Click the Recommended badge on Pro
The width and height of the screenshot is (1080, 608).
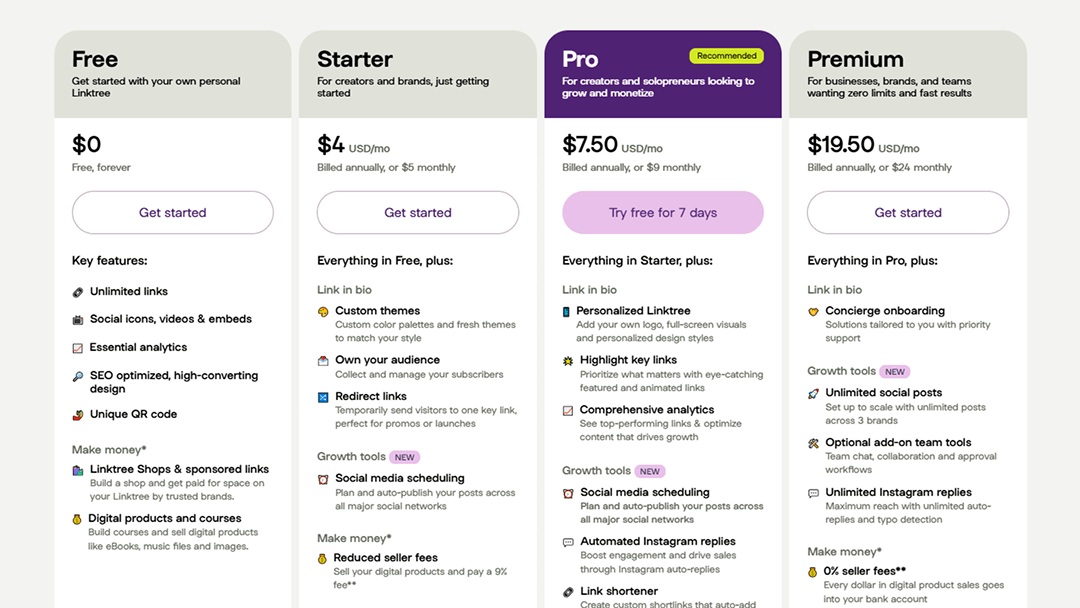tap(726, 55)
